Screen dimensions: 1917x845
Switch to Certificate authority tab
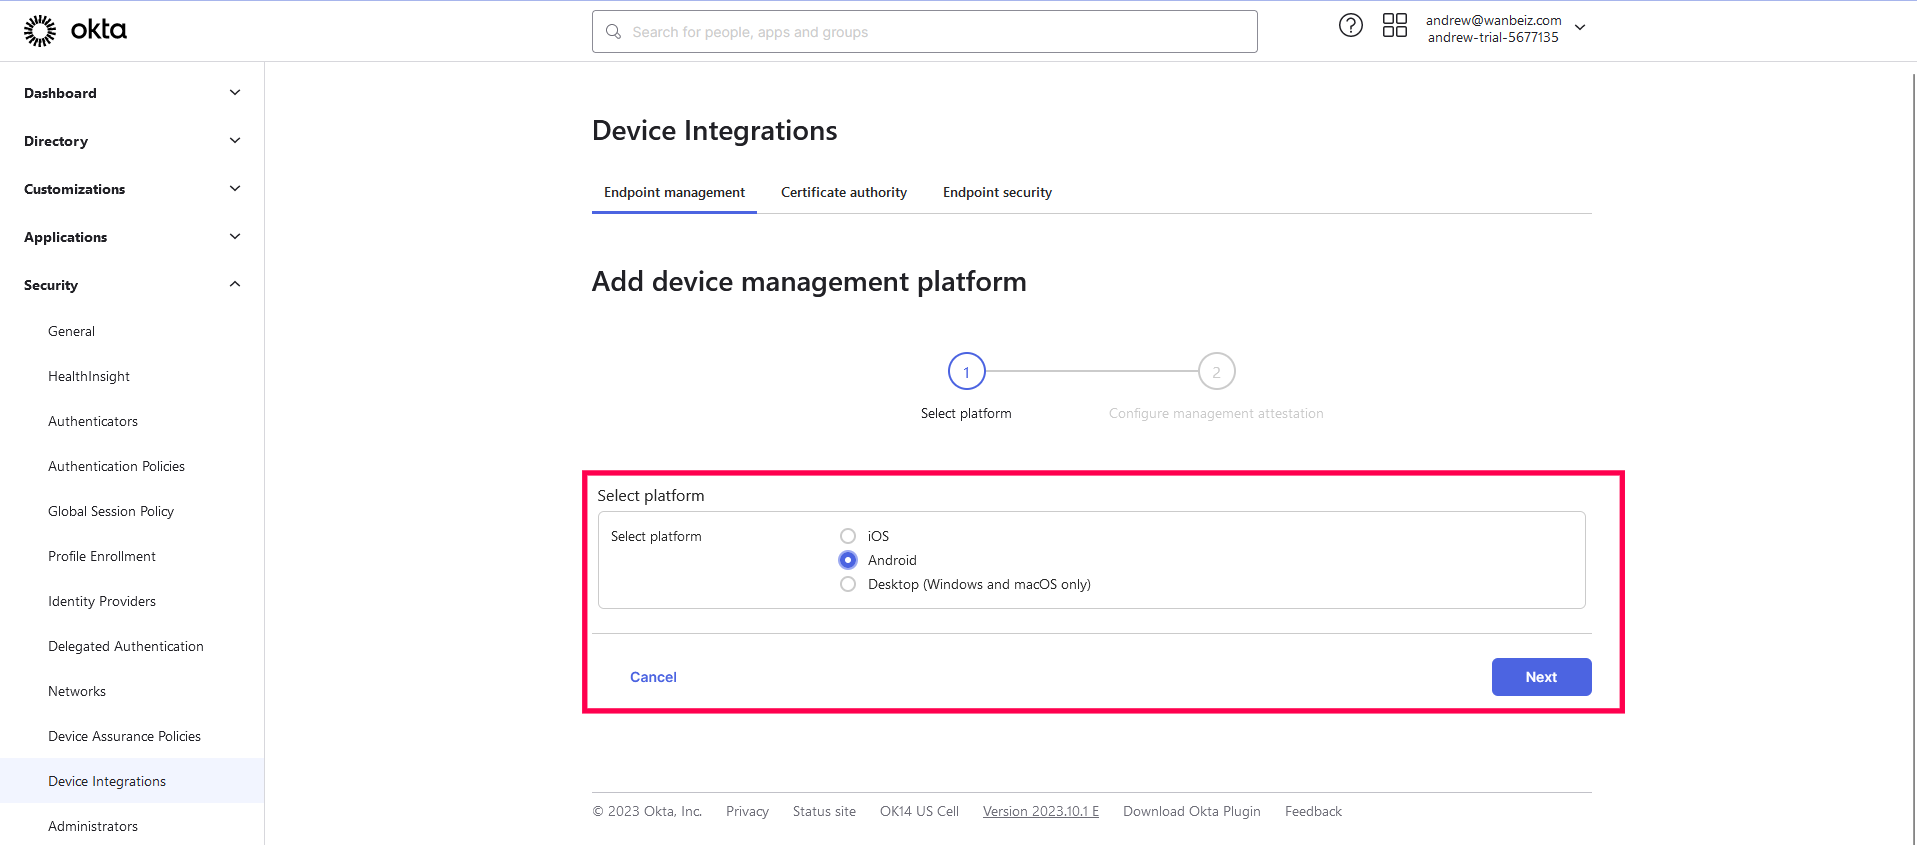click(843, 192)
